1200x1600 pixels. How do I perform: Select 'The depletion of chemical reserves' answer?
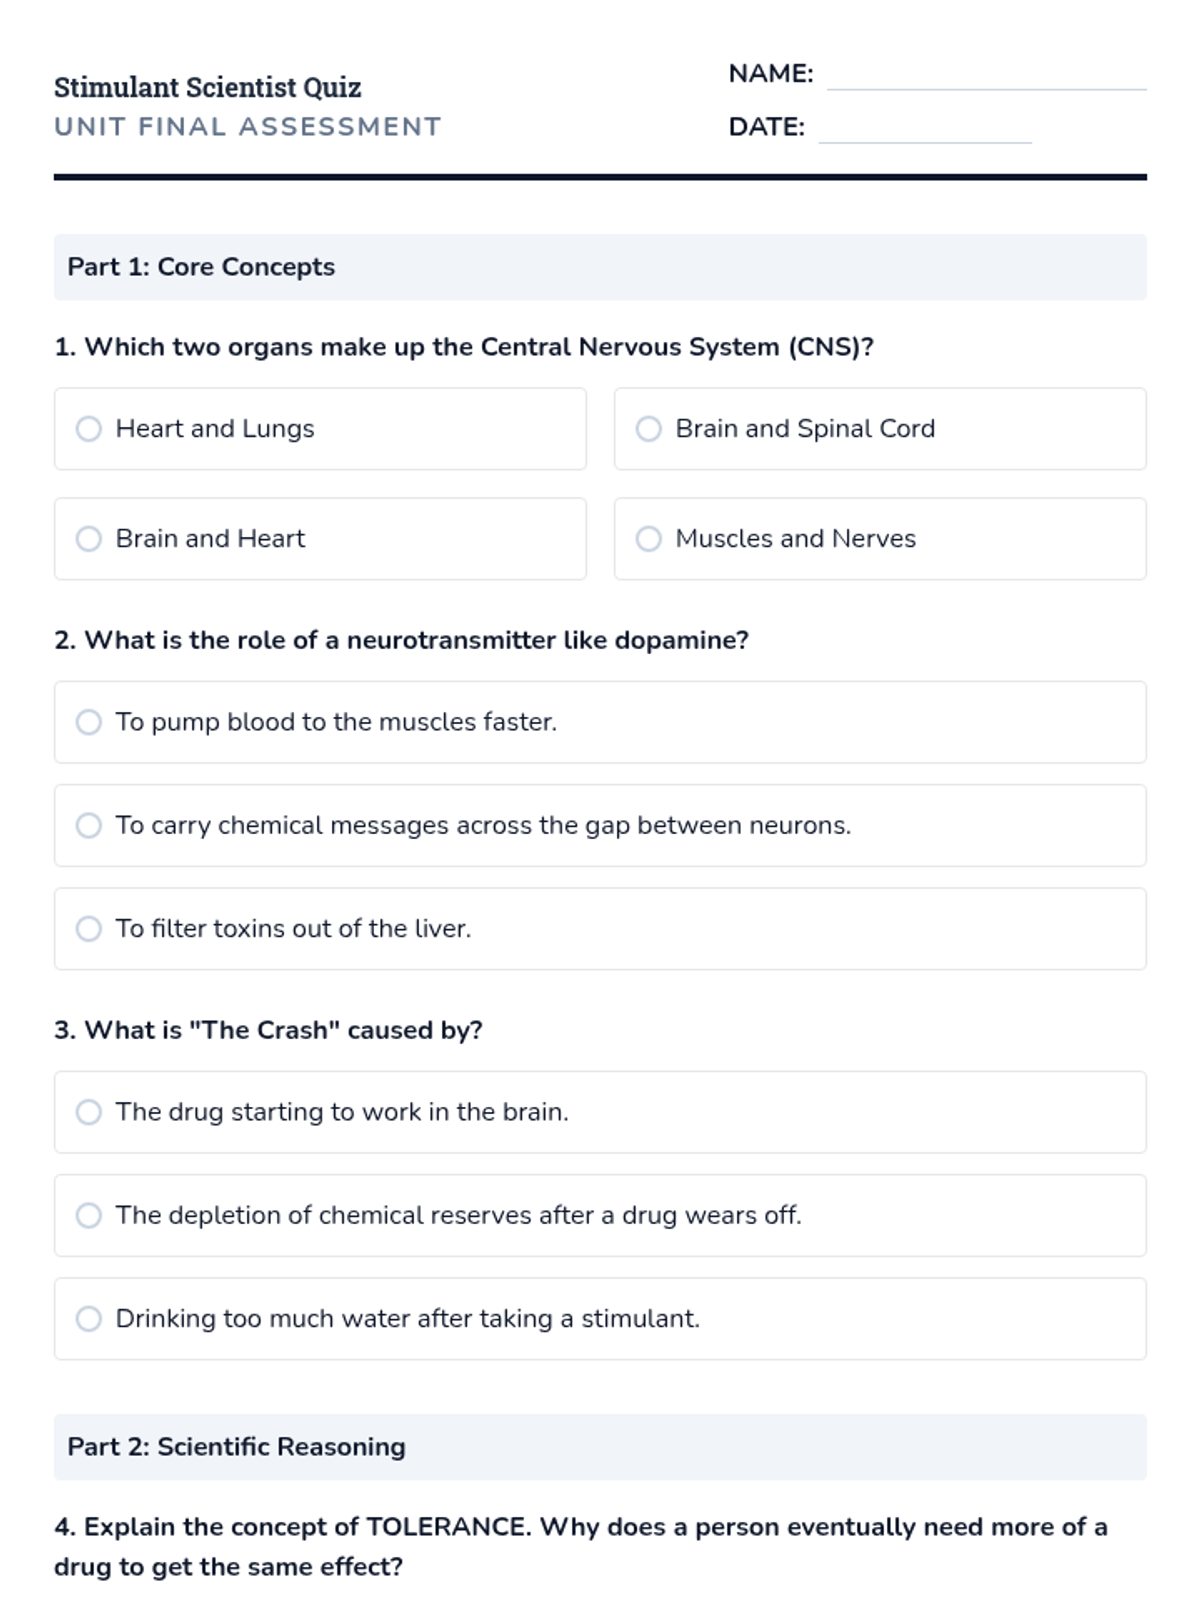coord(89,1215)
